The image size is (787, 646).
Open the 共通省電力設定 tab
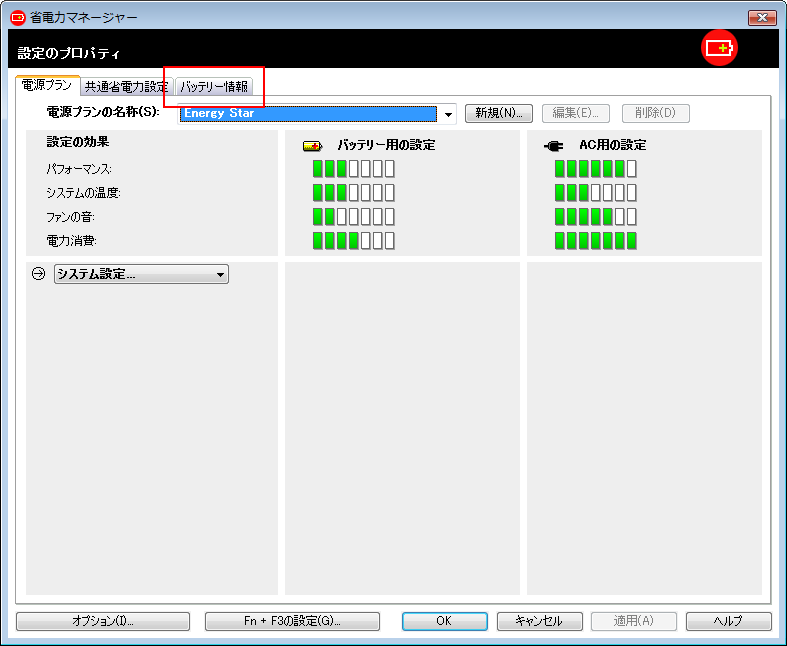pos(126,86)
